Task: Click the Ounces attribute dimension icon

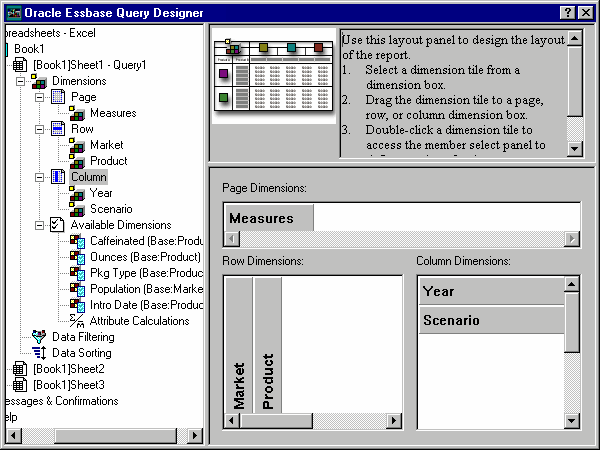Action: [77, 258]
